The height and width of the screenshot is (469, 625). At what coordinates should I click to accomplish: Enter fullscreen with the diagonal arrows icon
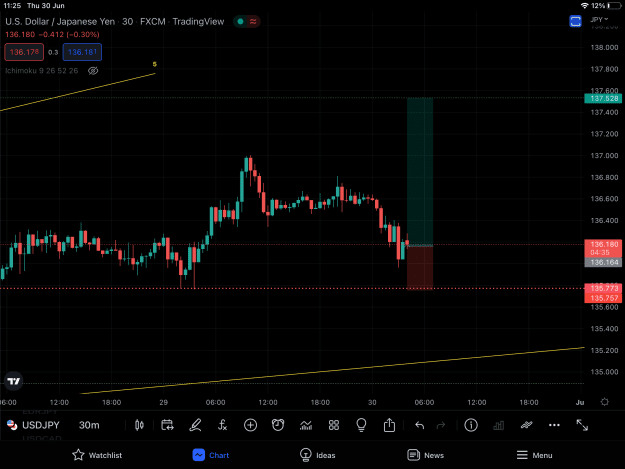(582, 425)
